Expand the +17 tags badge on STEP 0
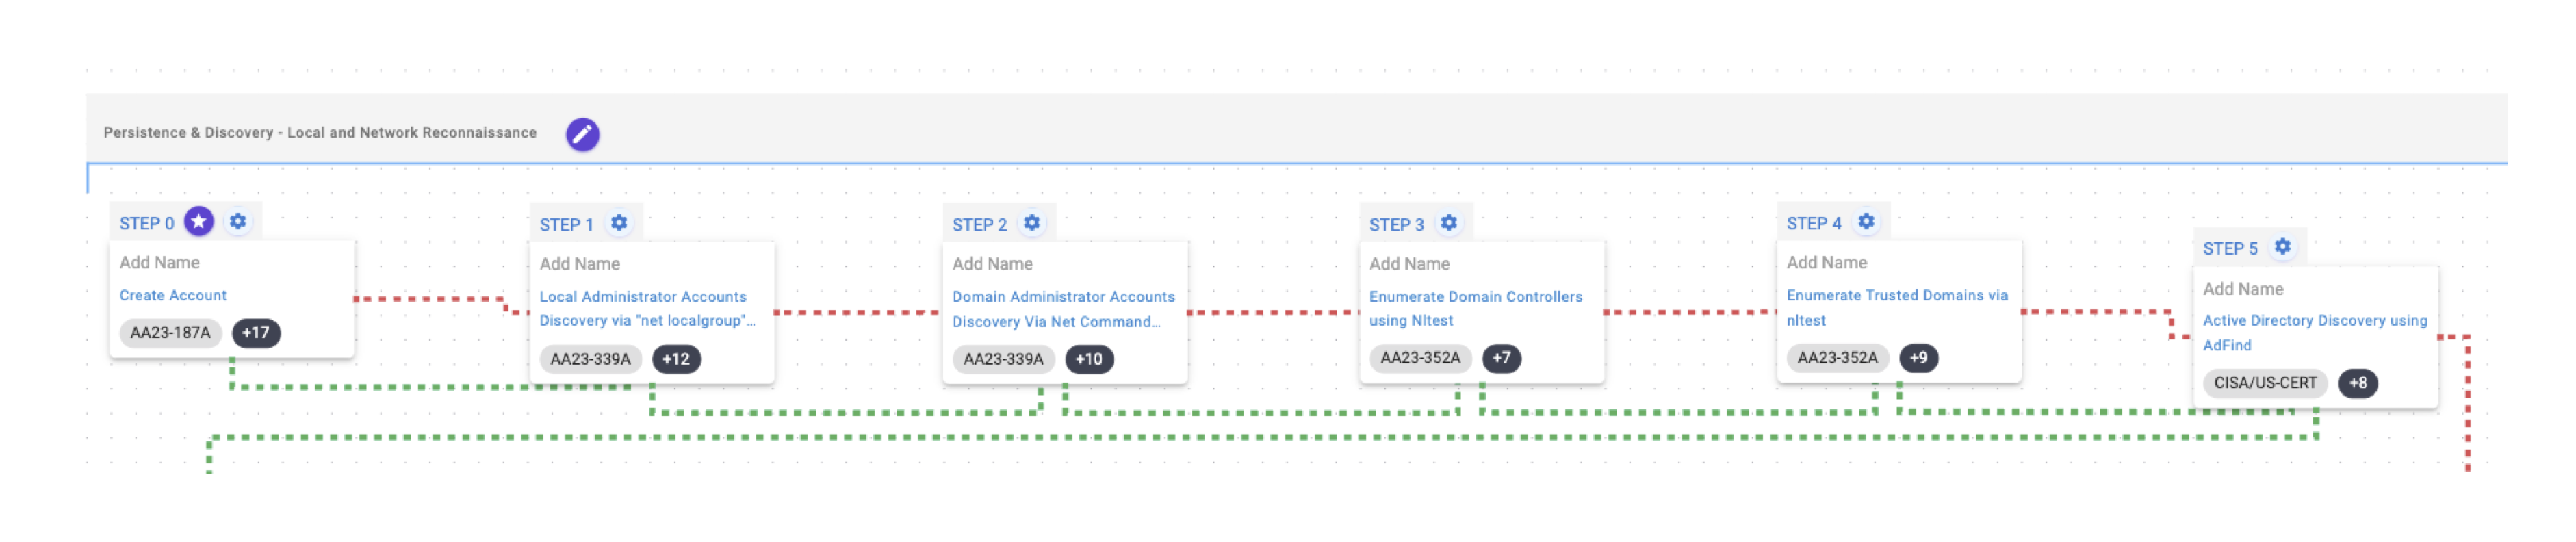 tap(256, 333)
